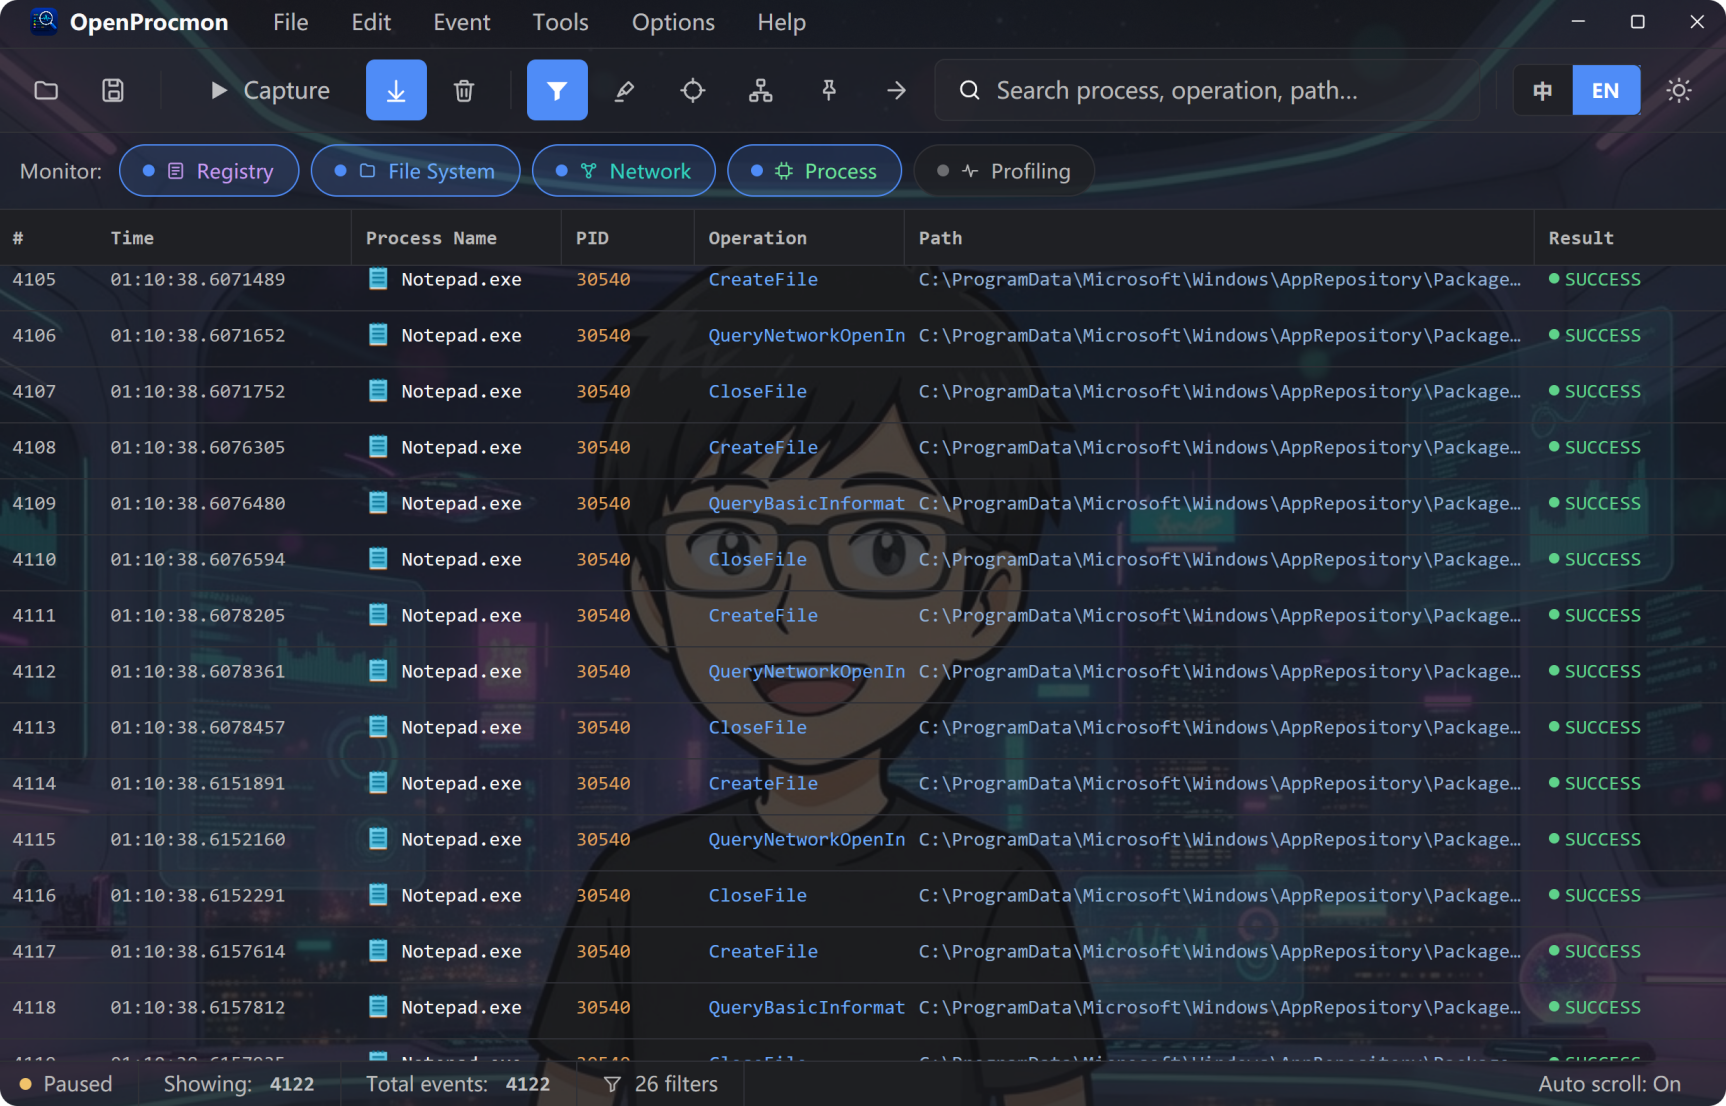Click the 26 filters status indicator

[x=661, y=1084]
